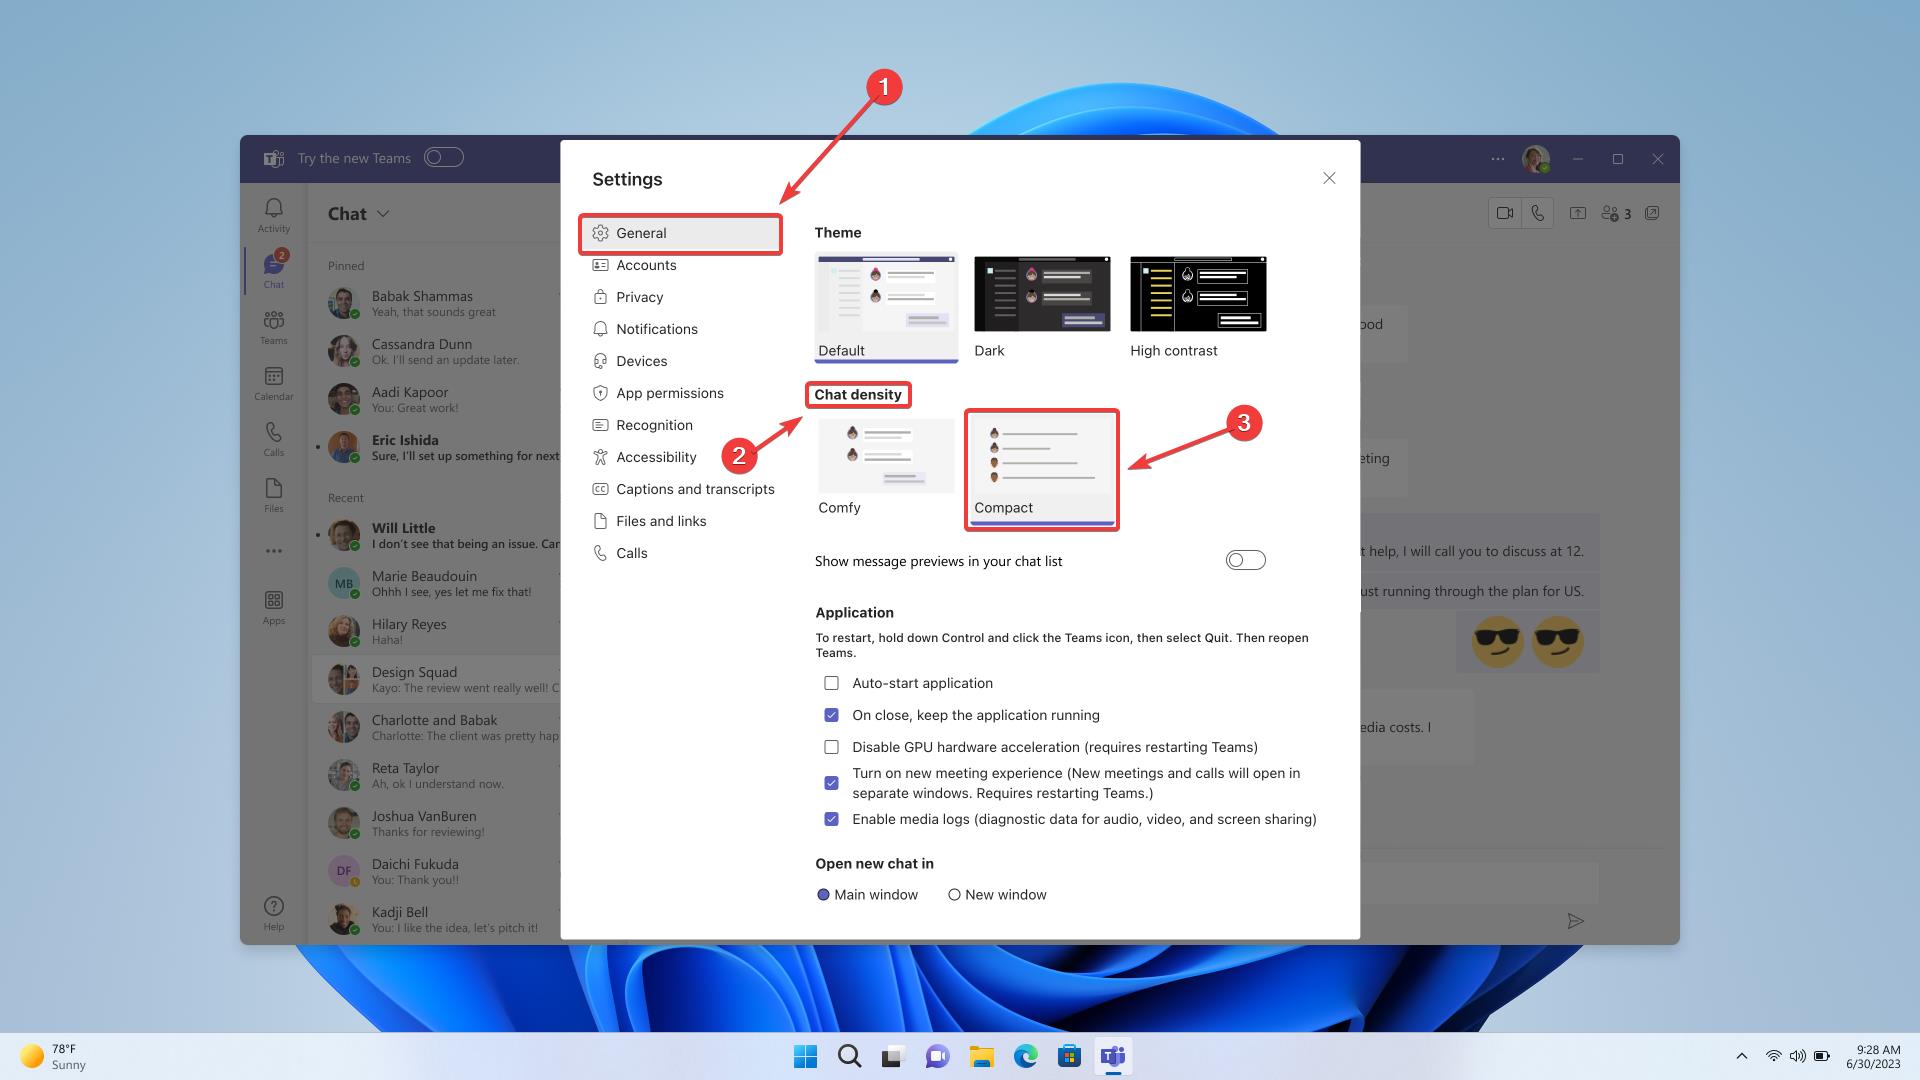Open the Chat icon in sidebar
Image resolution: width=1920 pixels, height=1080 pixels.
(273, 270)
